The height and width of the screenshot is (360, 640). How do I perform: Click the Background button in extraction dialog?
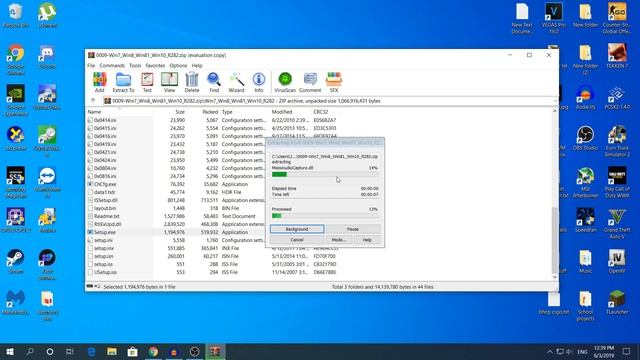point(297,229)
